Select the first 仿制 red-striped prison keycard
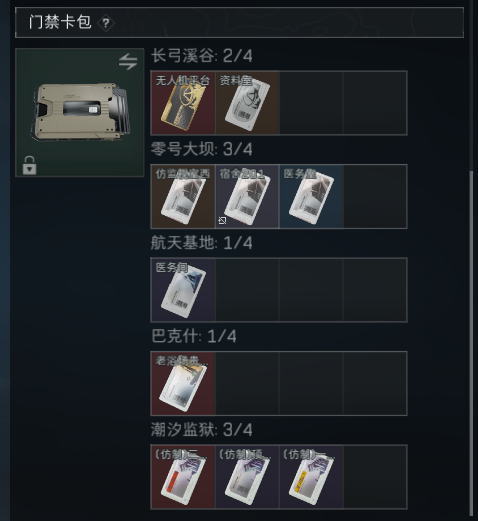 [x=183, y=477]
